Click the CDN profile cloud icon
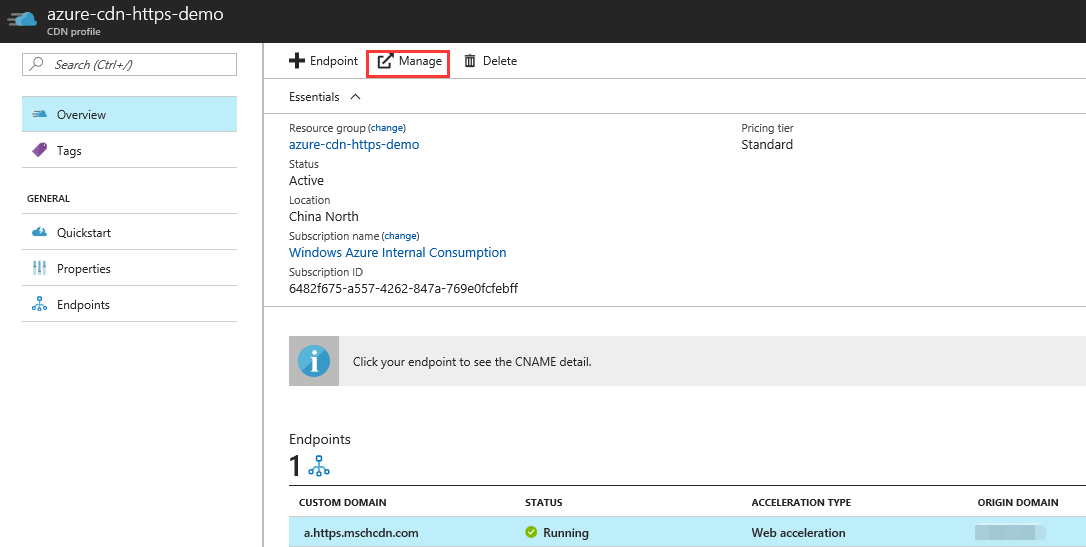This screenshot has height=547, width=1086. click(23, 20)
